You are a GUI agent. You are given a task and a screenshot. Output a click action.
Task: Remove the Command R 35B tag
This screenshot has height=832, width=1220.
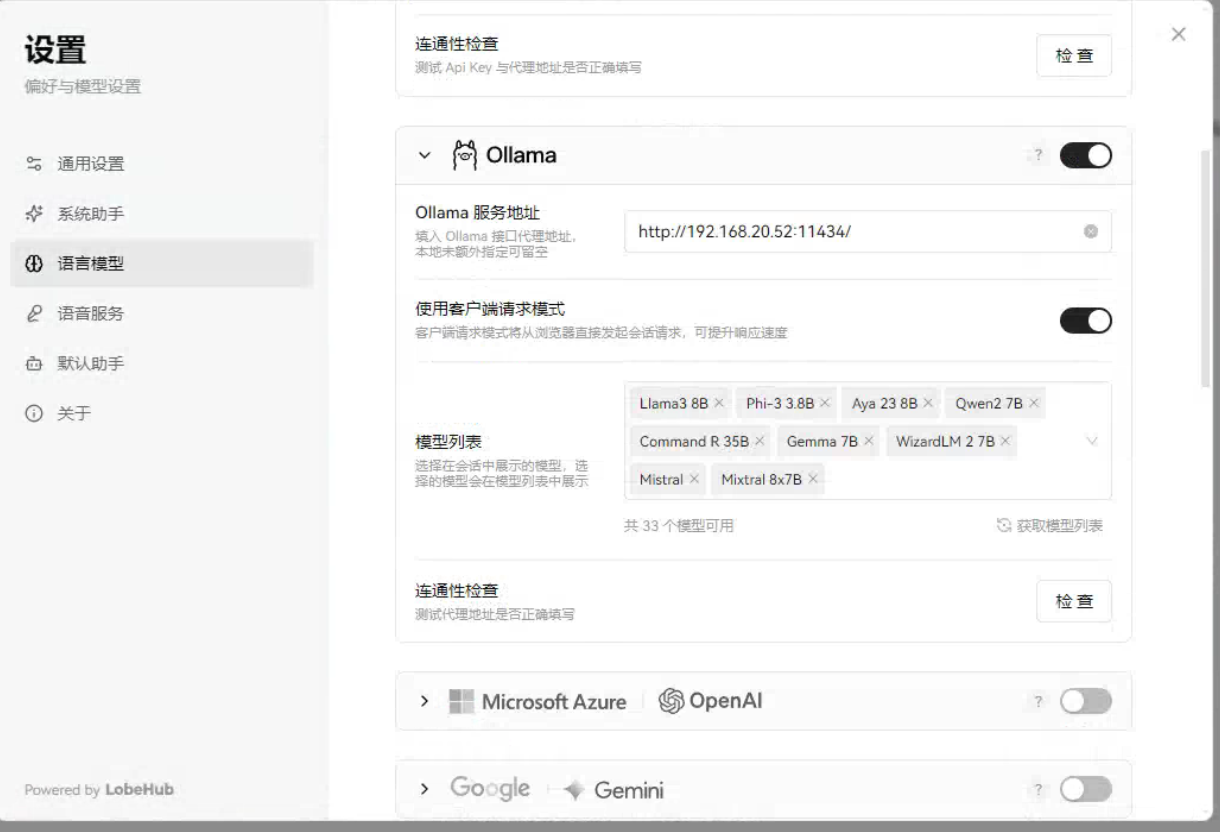[760, 441]
